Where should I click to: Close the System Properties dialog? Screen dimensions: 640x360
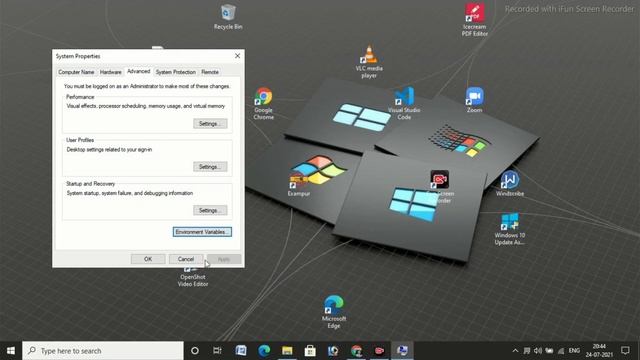[x=238, y=56]
